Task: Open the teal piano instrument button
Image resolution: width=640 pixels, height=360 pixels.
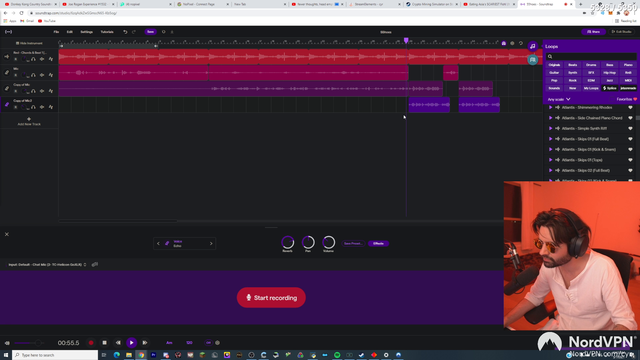Action: click(x=532, y=60)
